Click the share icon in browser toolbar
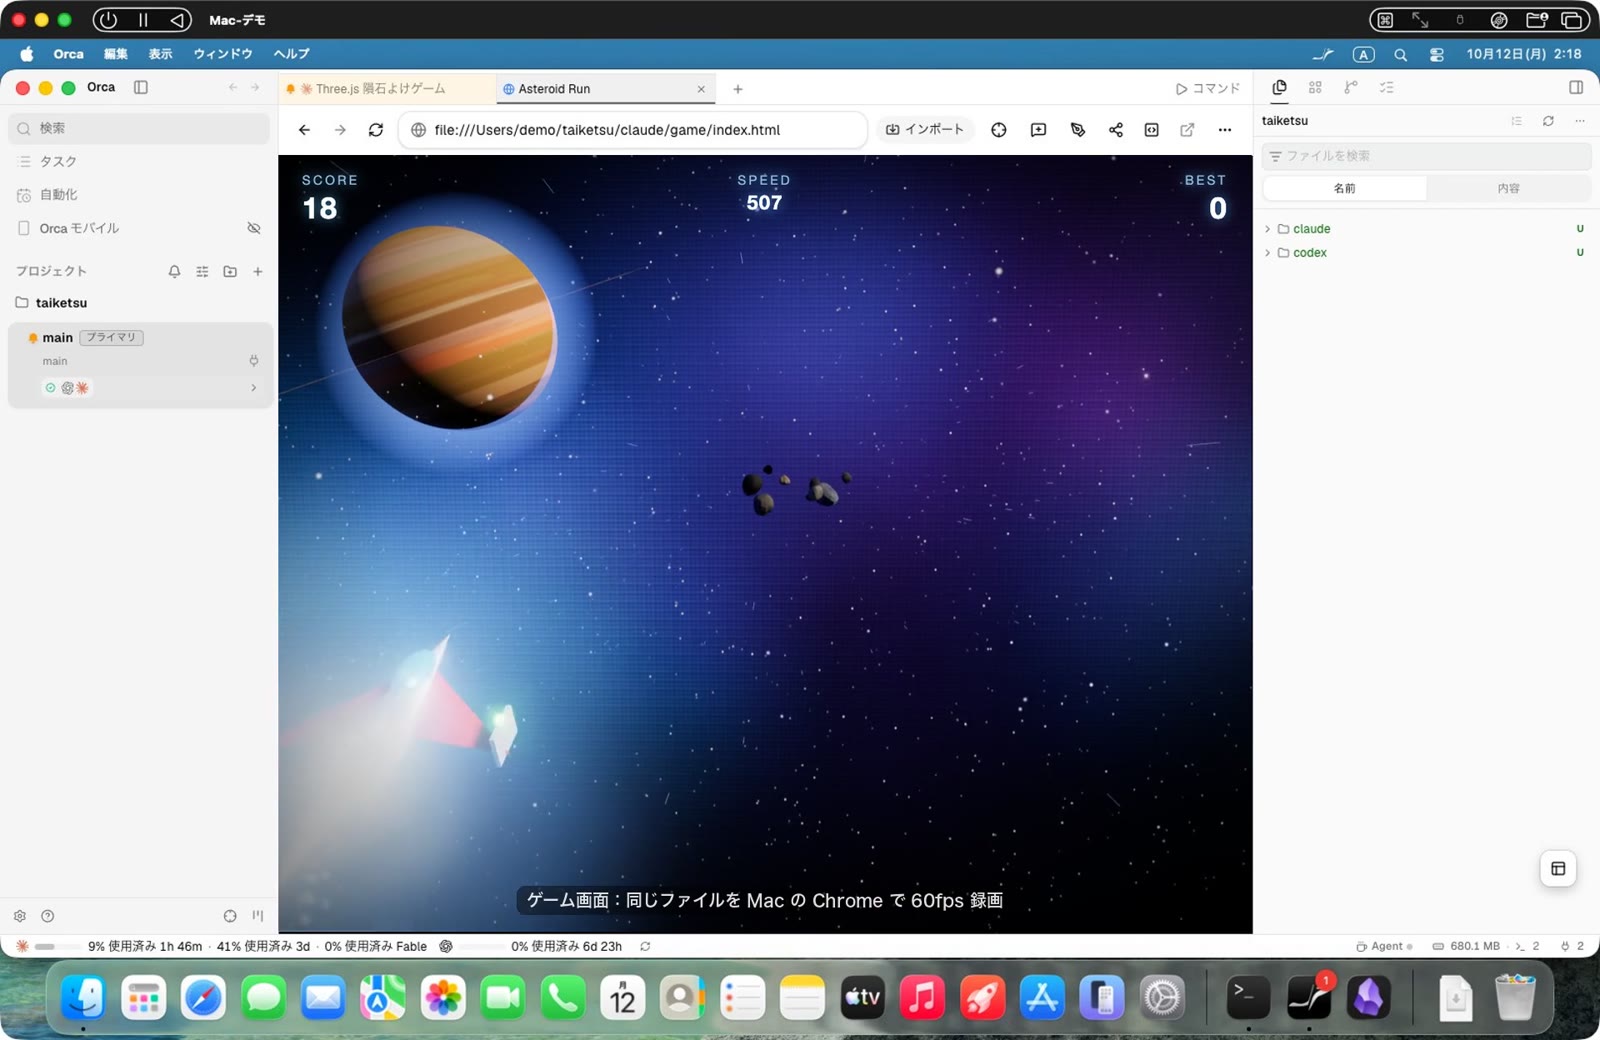Image resolution: width=1600 pixels, height=1040 pixels. coord(1116,130)
